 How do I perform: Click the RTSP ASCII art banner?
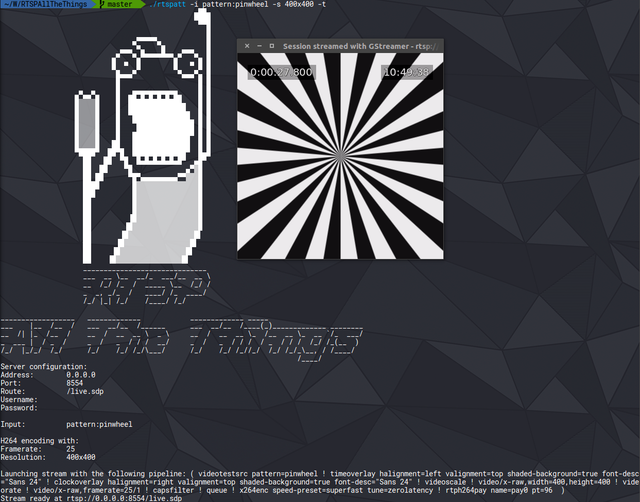pos(146,287)
